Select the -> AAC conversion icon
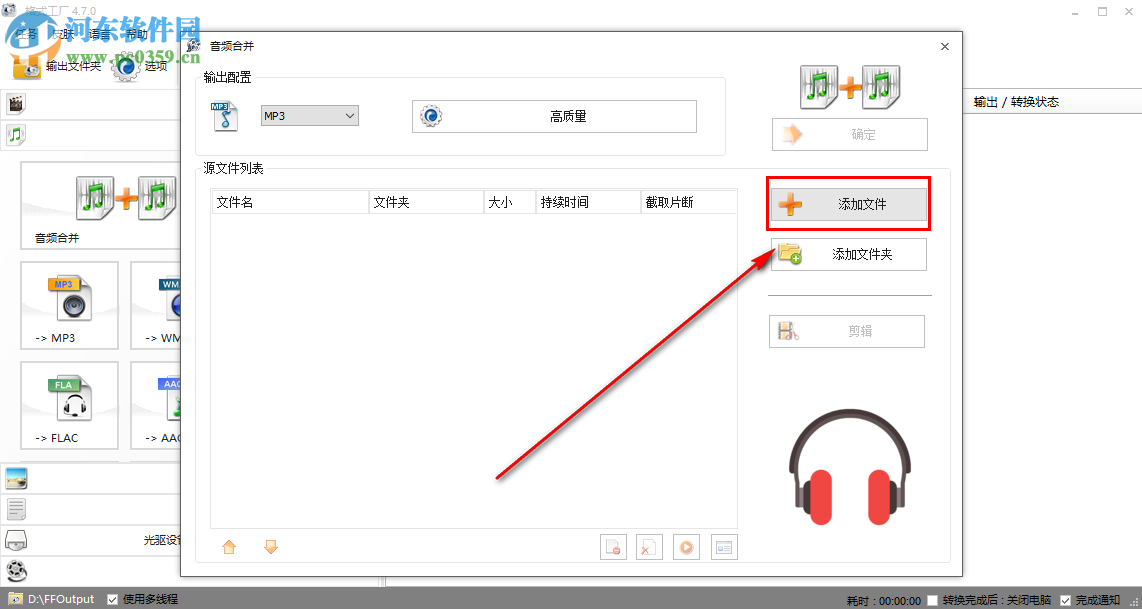This screenshot has width=1142, height=609. point(157,405)
